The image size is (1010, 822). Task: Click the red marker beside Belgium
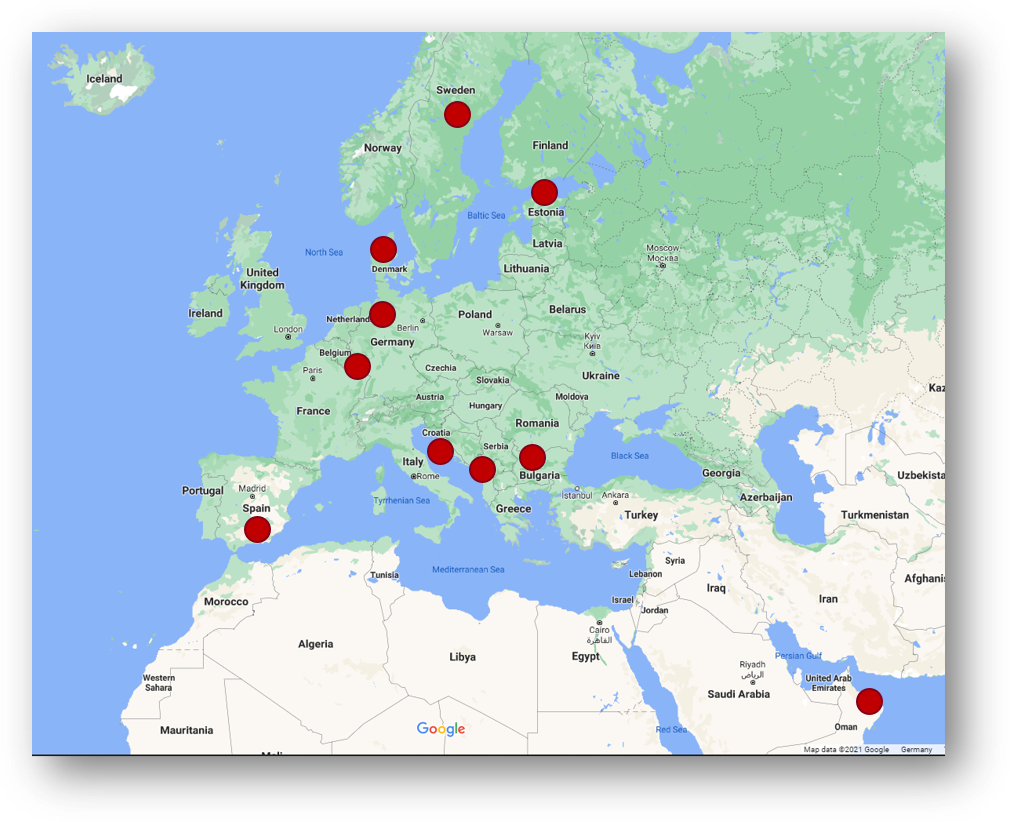click(357, 366)
